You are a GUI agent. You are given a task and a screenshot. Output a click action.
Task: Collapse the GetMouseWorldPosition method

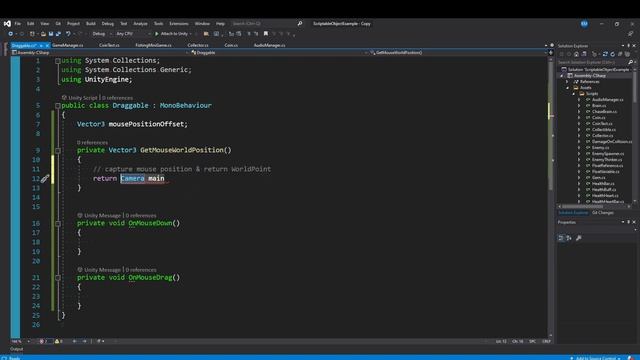58,151
